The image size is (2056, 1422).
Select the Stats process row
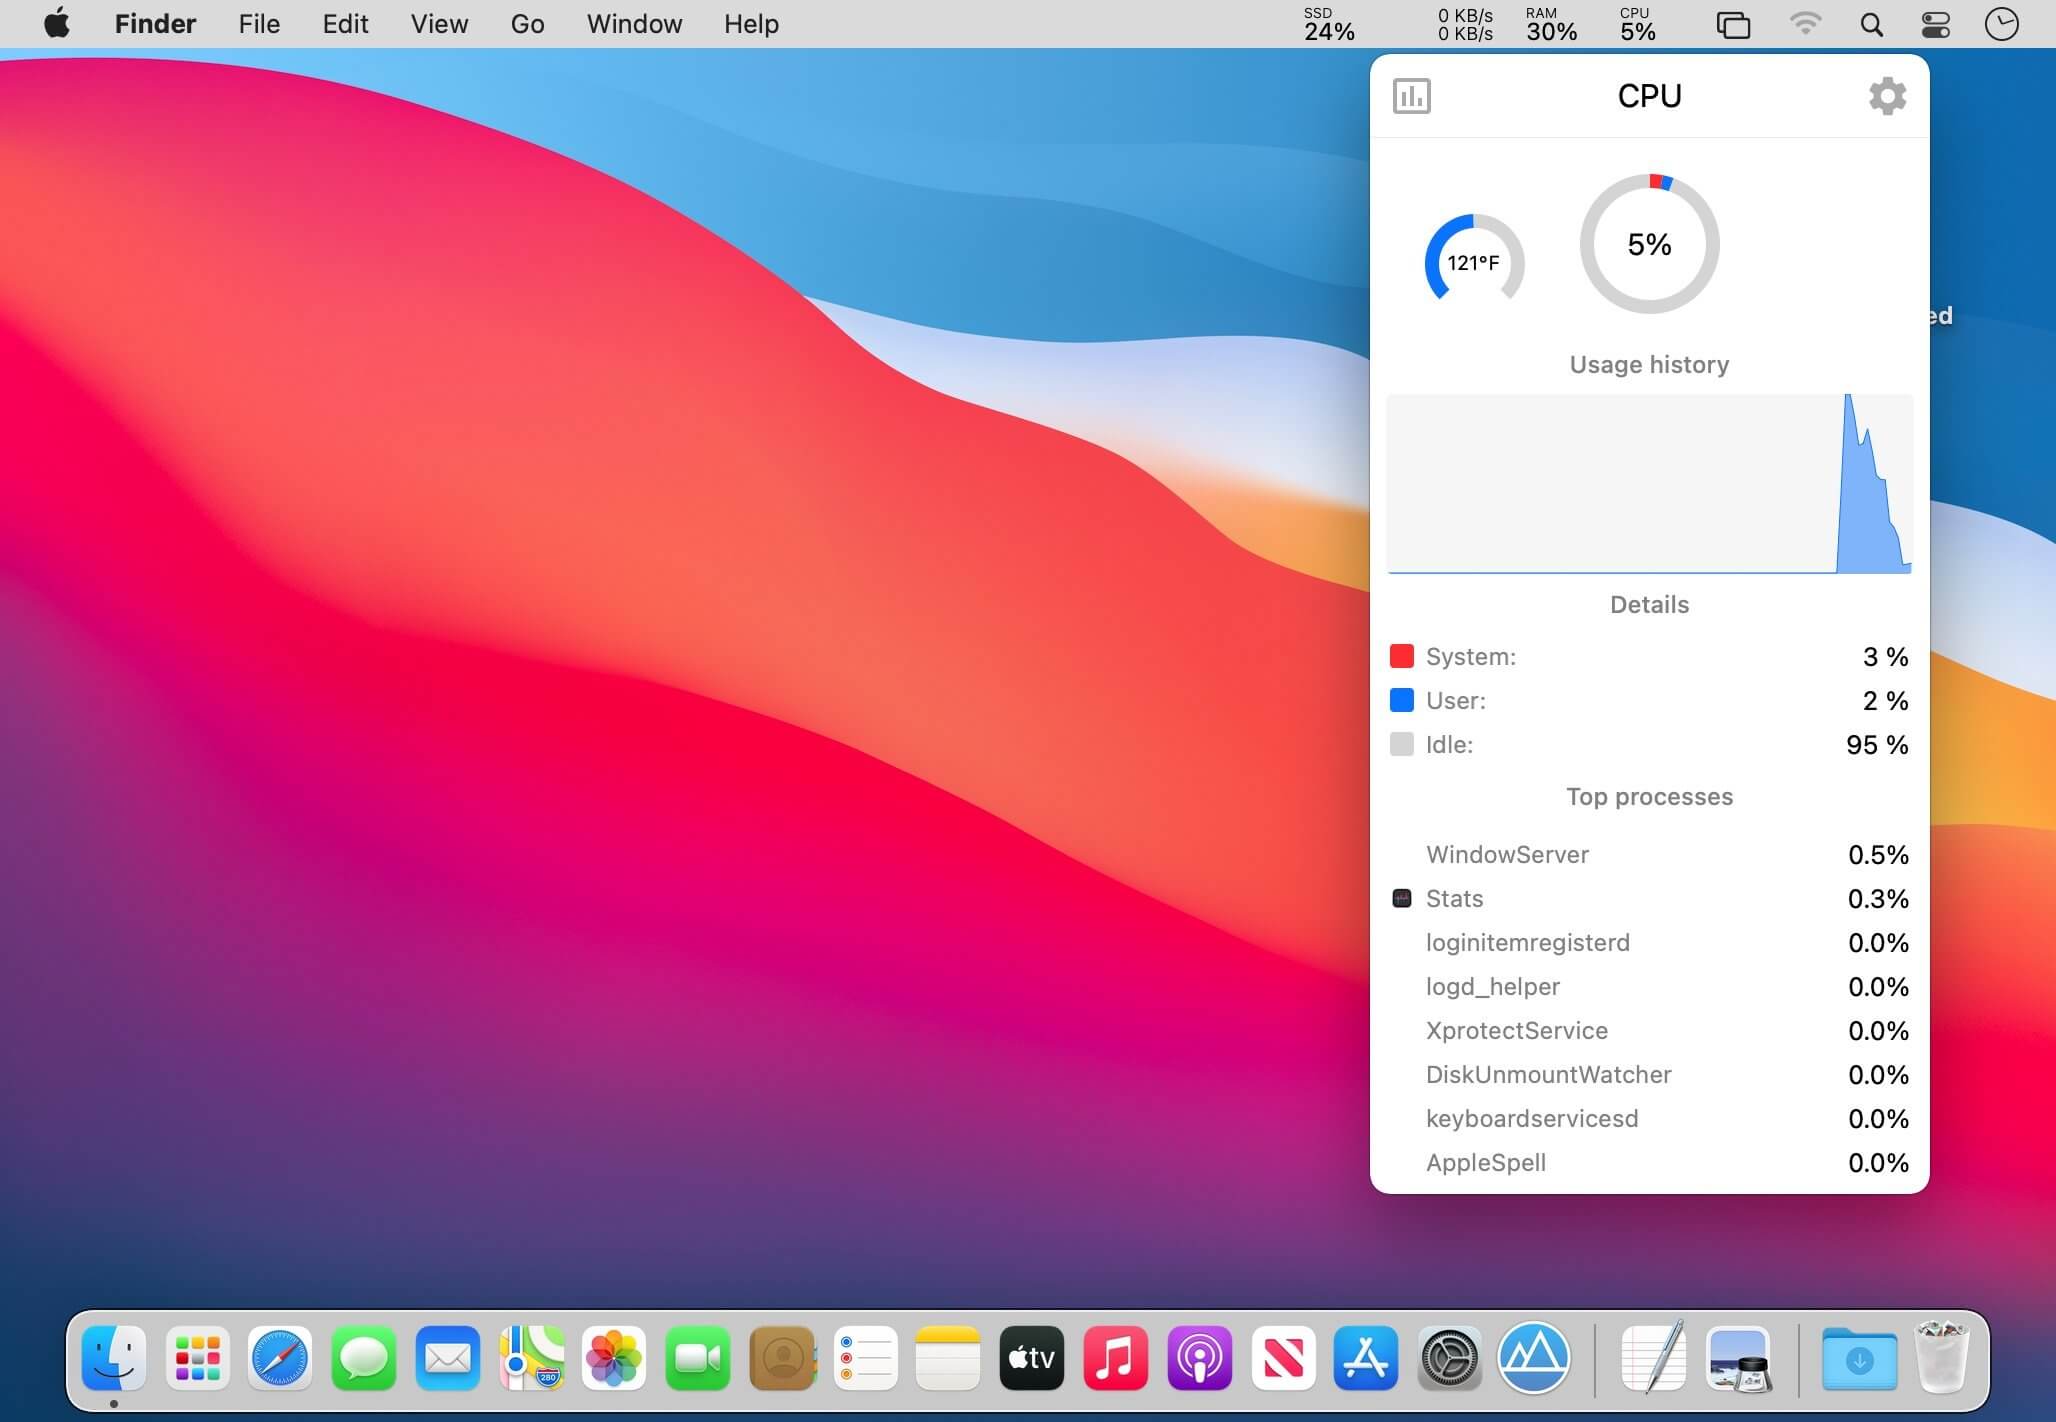1648,898
